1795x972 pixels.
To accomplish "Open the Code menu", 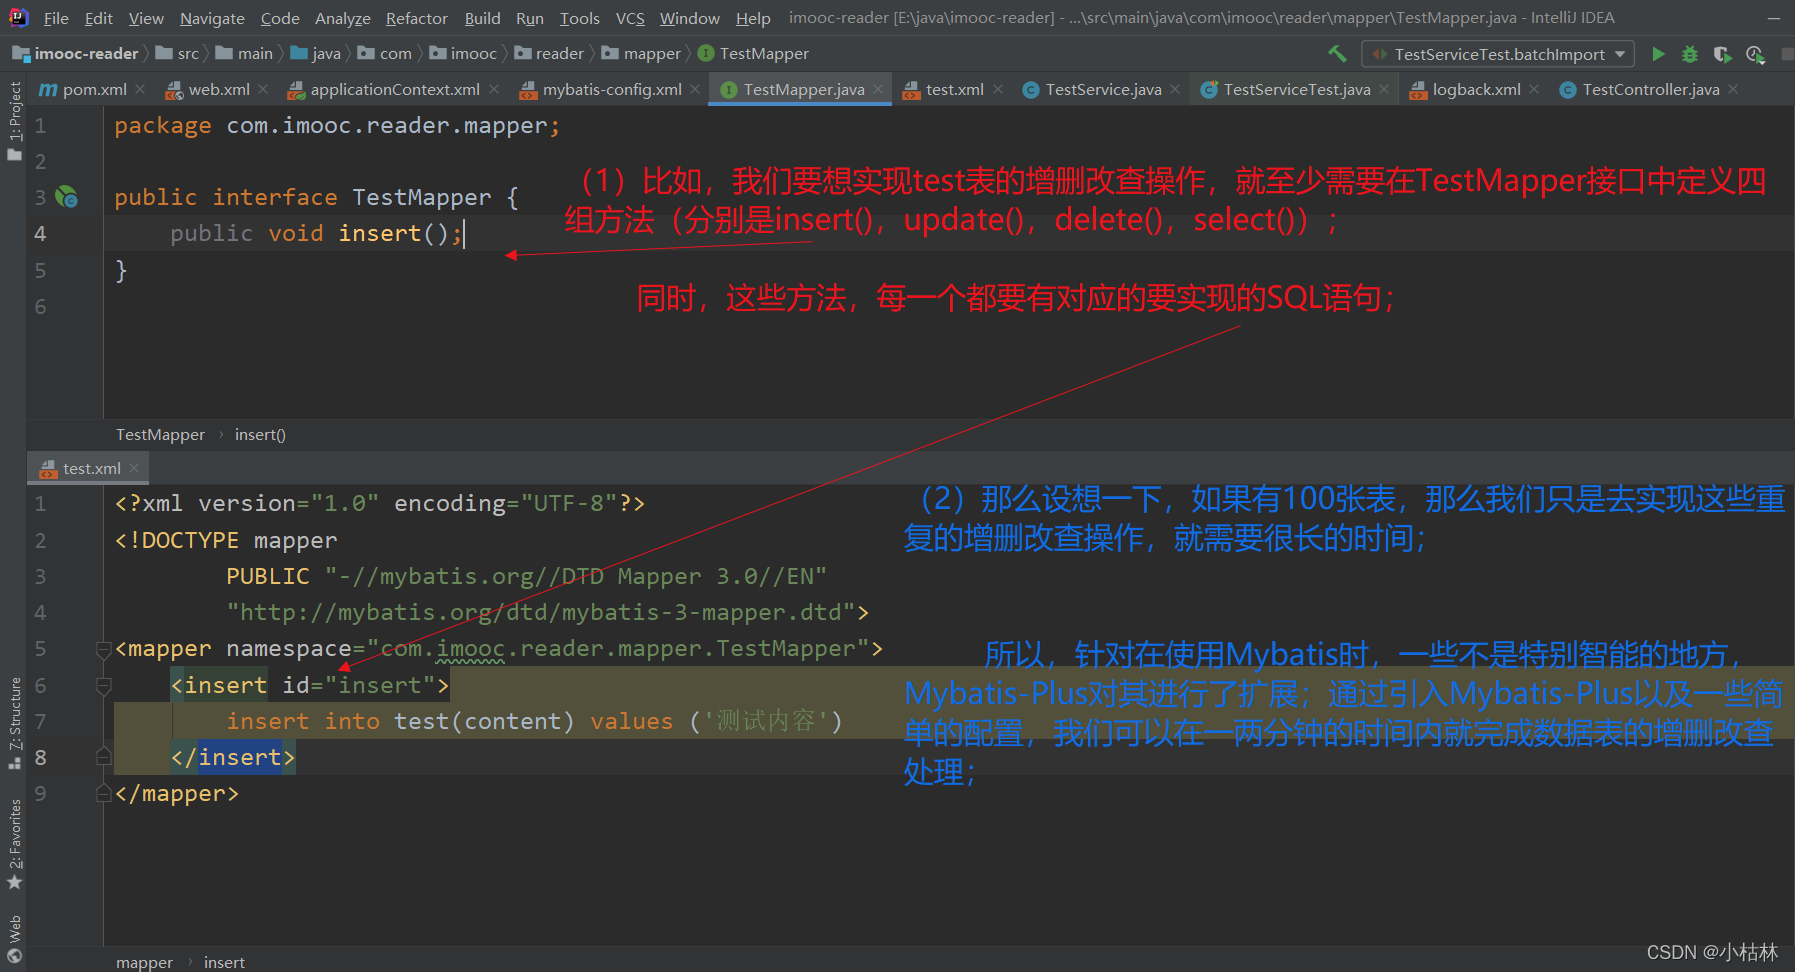I will [x=280, y=18].
